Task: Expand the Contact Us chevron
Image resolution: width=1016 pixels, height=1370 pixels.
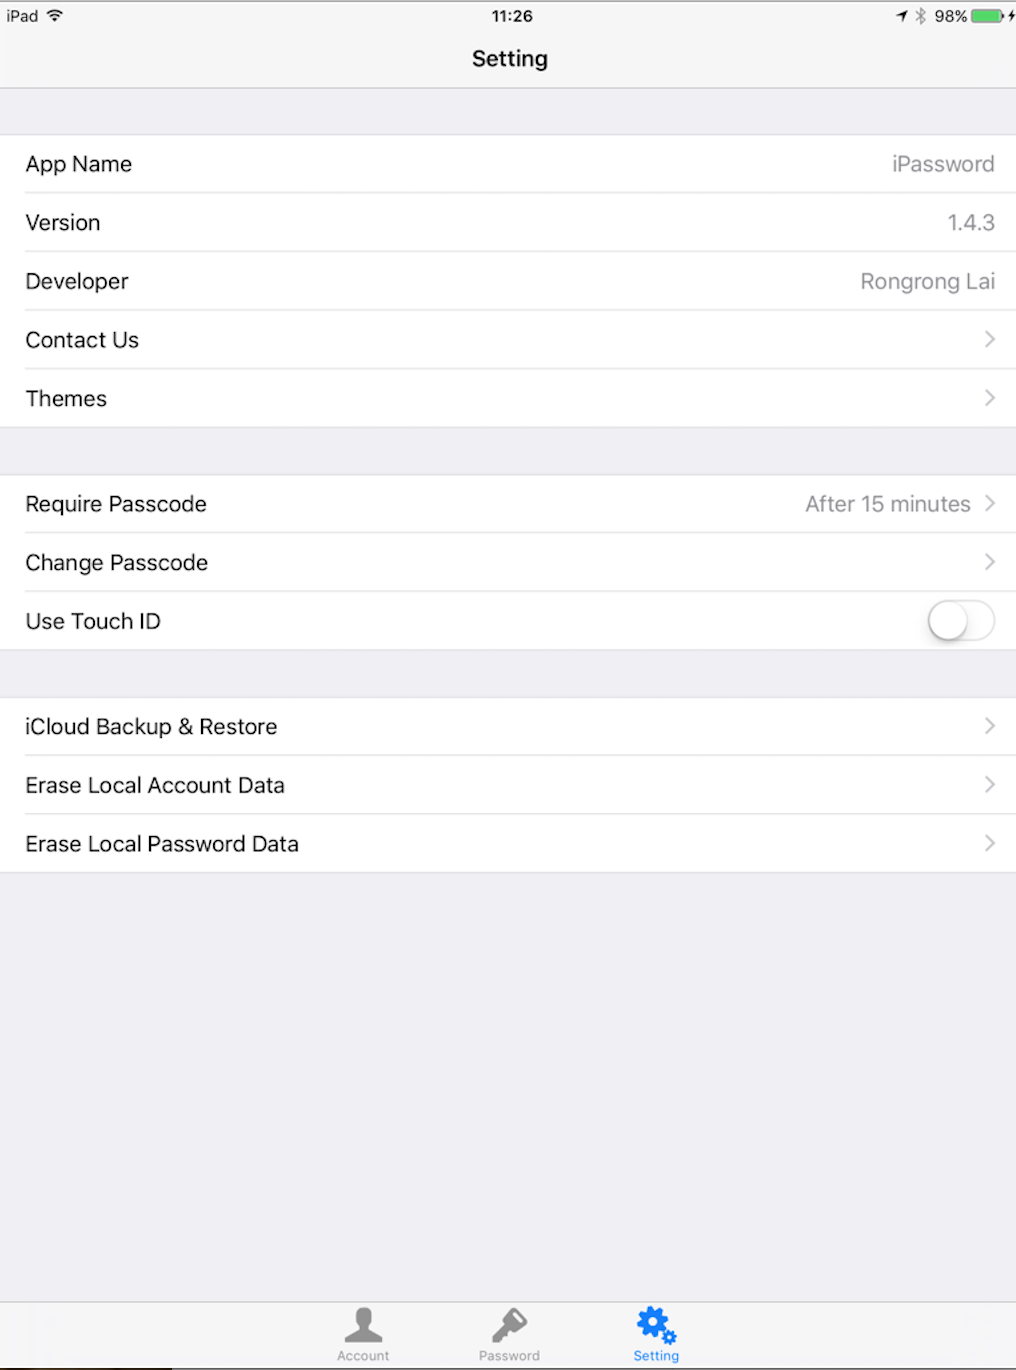Action: 989,339
